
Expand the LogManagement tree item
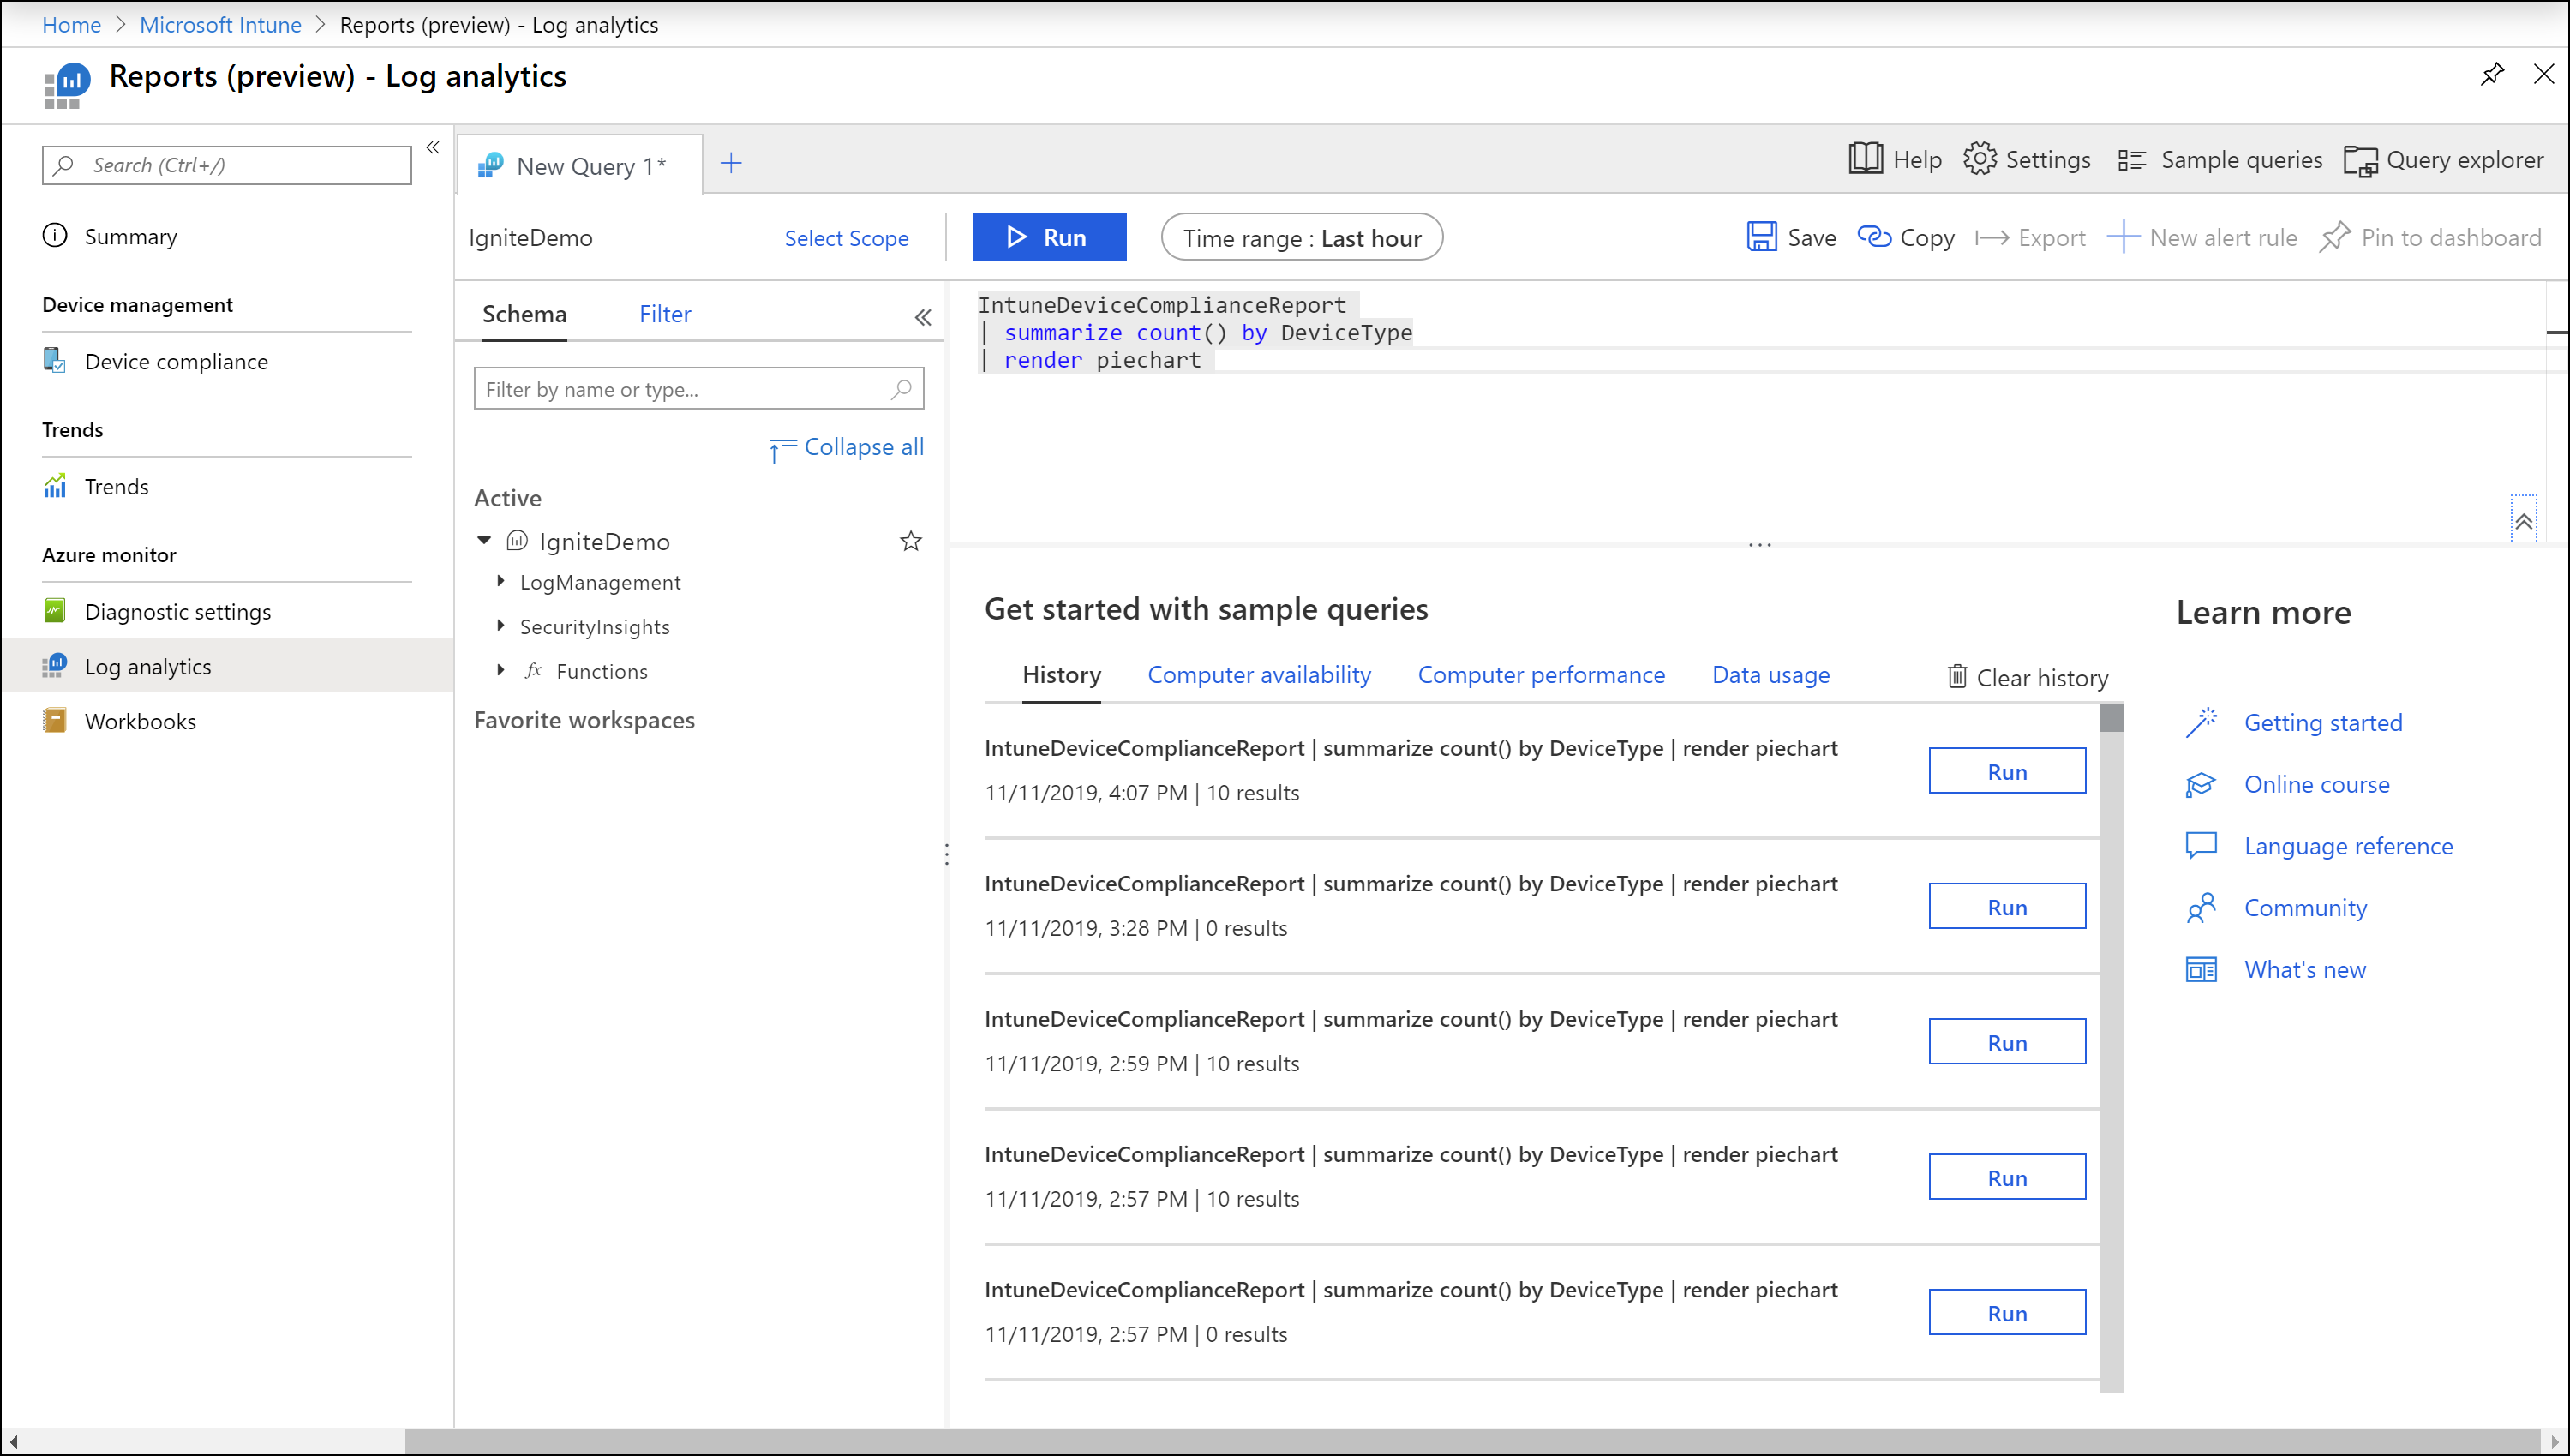[x=503, y=581]
